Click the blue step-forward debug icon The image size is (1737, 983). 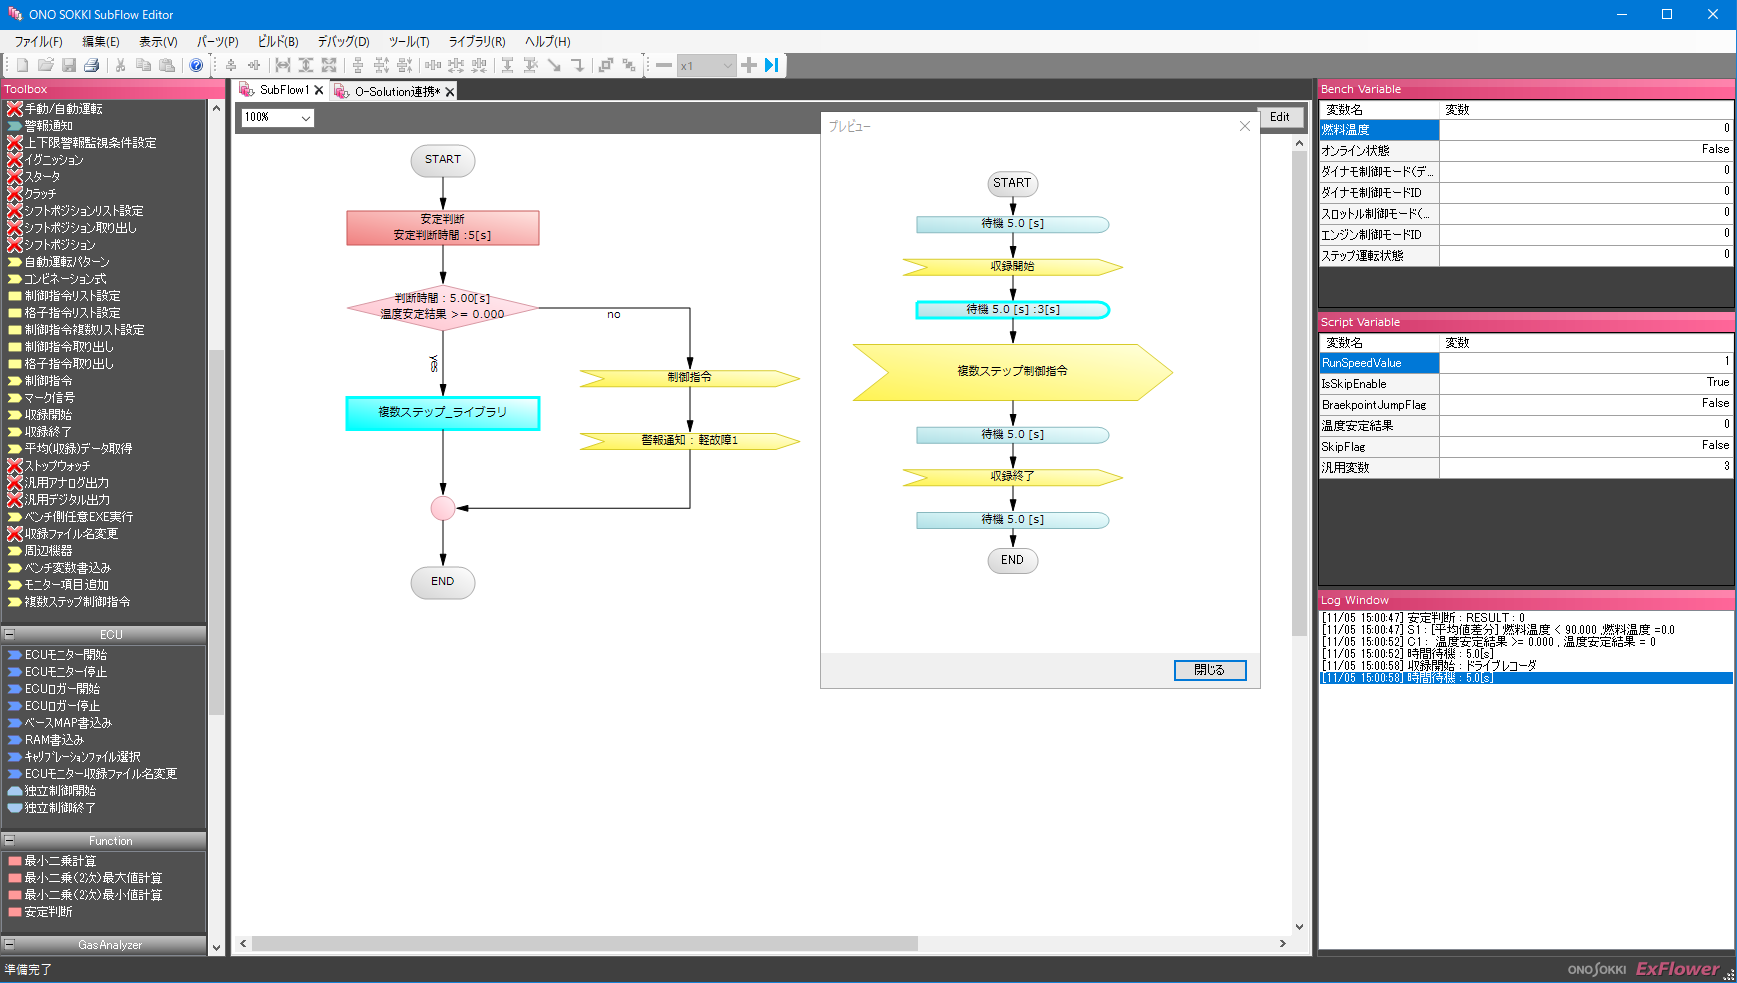772,65
